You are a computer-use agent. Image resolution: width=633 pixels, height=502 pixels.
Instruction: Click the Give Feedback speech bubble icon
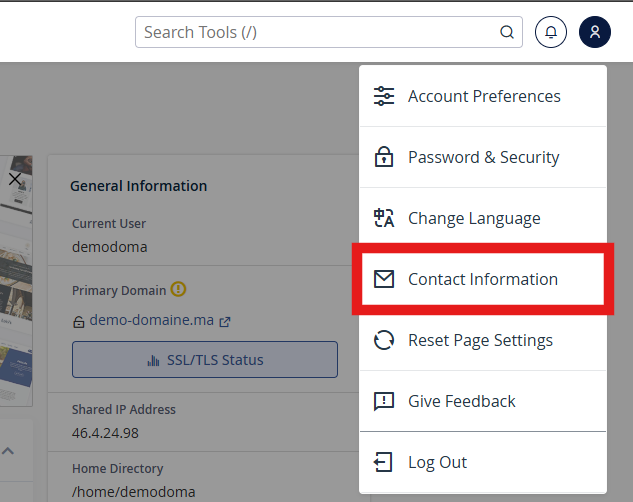(x=384, y=401)
